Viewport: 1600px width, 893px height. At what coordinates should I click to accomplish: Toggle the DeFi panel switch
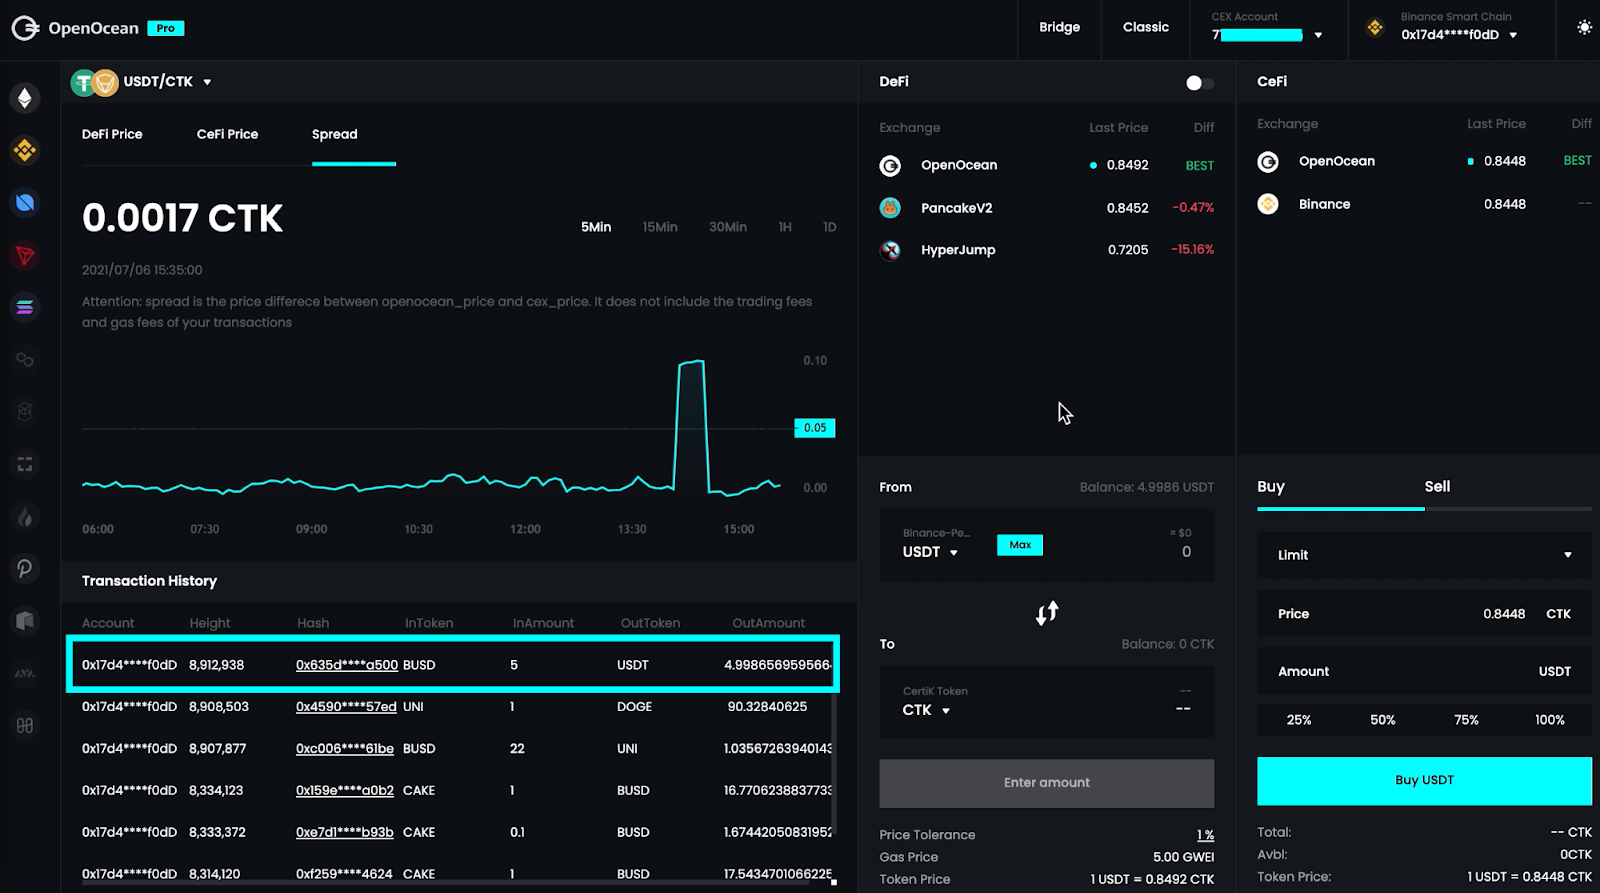click(x=1199, y=83)
